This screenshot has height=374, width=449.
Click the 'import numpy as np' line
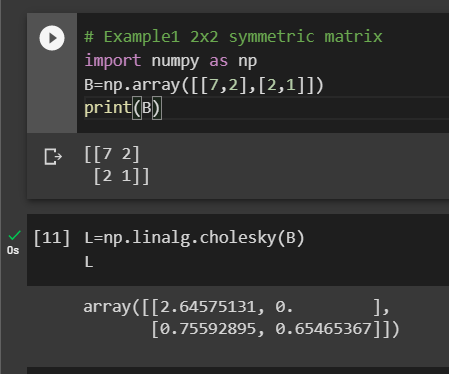pos(171,61)
